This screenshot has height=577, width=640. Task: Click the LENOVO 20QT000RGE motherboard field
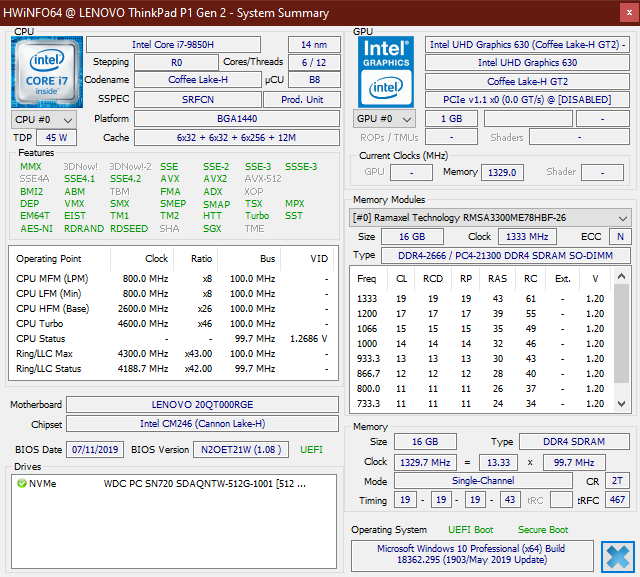202,404
